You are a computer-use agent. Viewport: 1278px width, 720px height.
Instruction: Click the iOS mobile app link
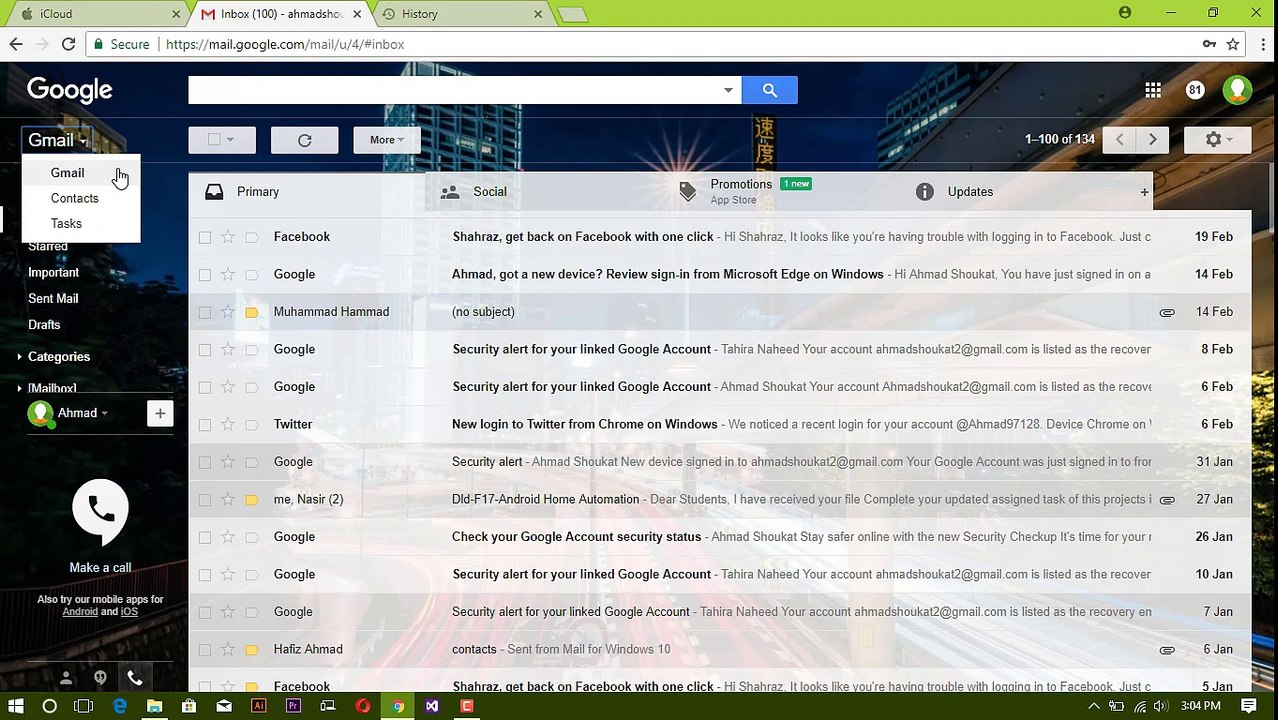pos(129,612)
